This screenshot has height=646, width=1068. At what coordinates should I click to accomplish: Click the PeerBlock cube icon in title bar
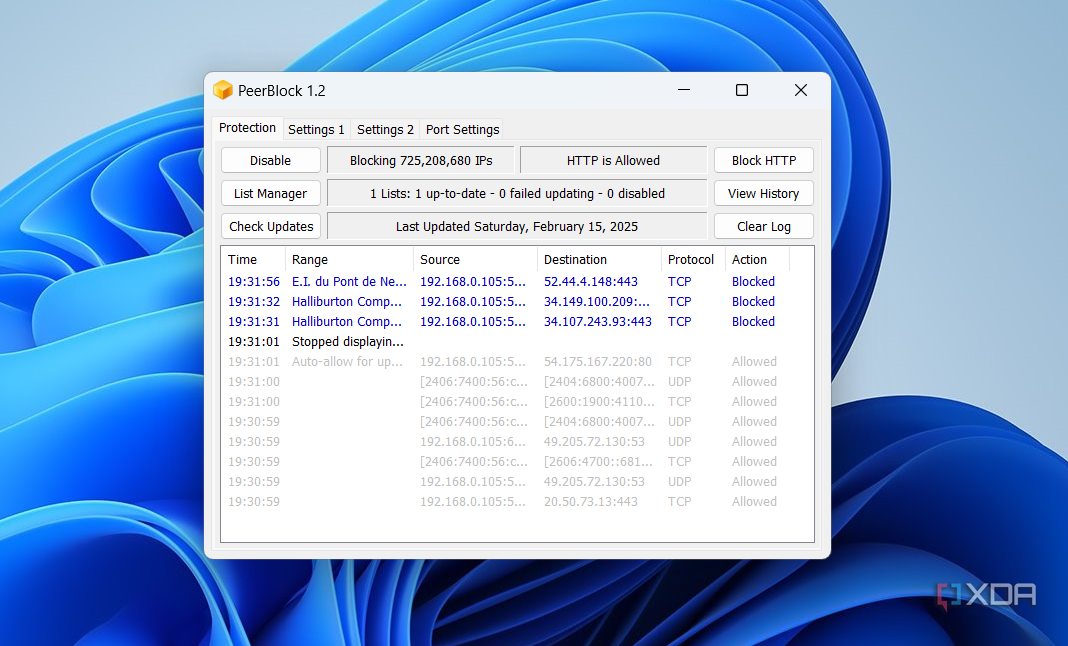223,90
